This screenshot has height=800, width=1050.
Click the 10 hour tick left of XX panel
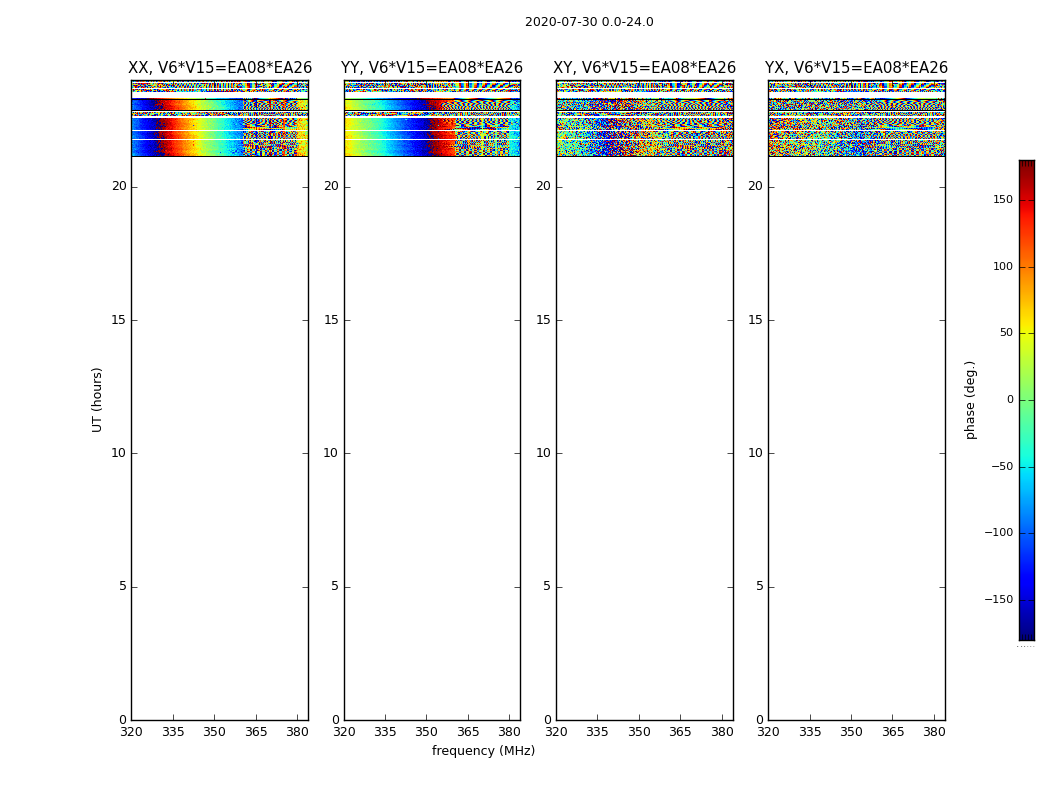[x=119, y=453]
